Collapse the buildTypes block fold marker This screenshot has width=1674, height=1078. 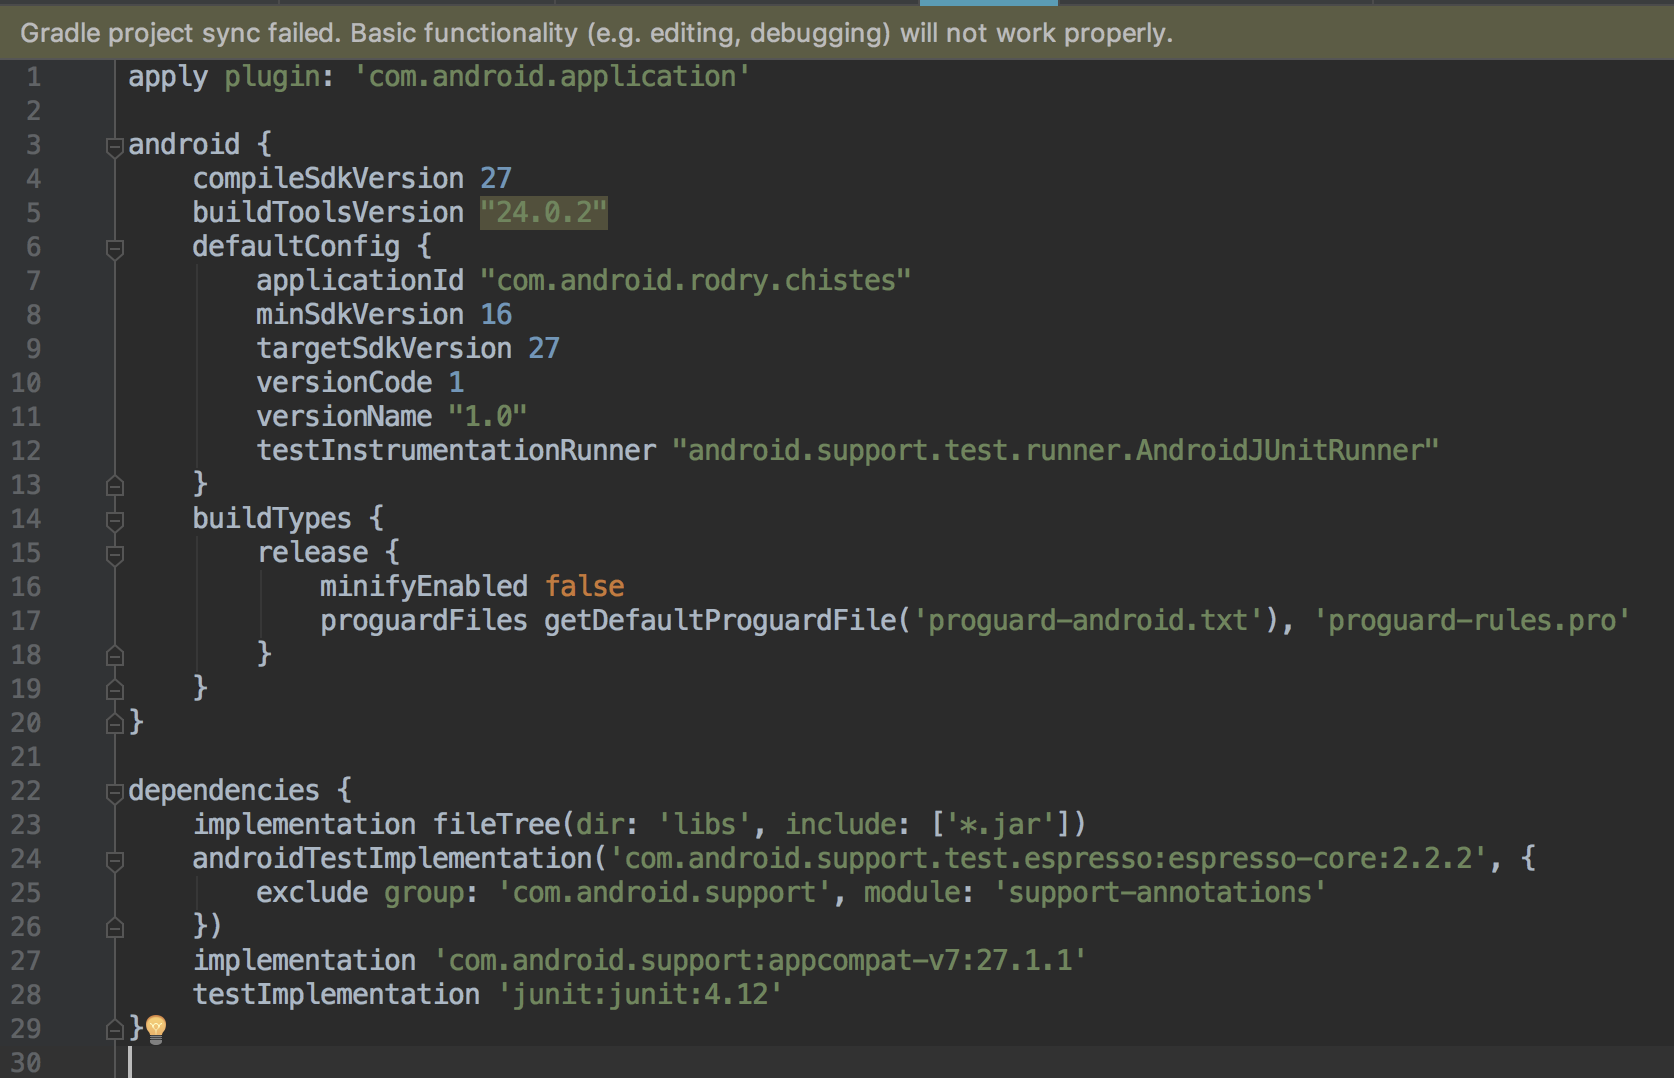pos(115,521)
